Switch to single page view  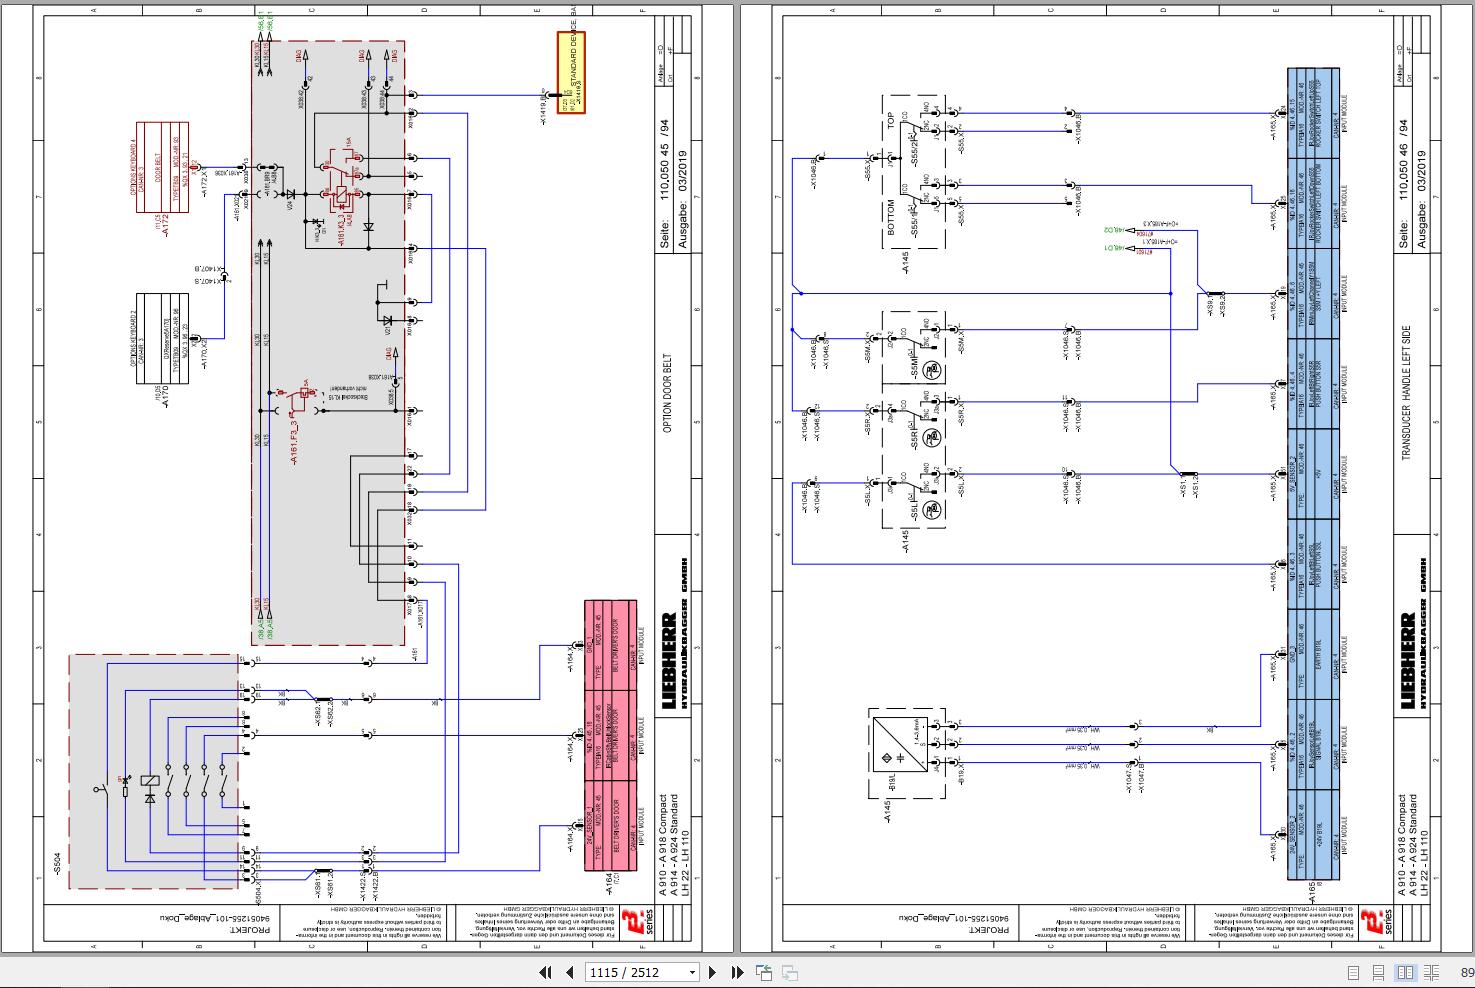[1353, 973]
